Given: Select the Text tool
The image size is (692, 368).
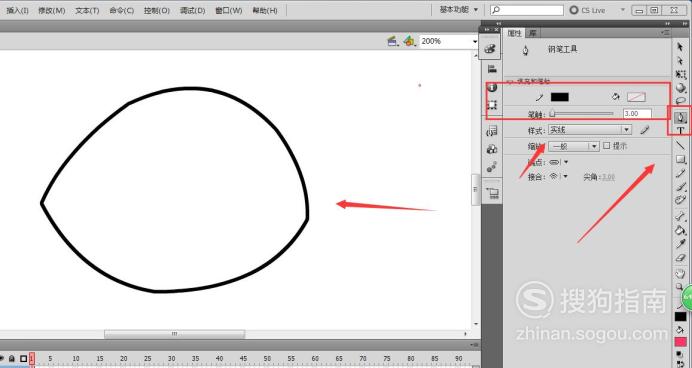Looking at the screenshot, I should coord(680,131).
